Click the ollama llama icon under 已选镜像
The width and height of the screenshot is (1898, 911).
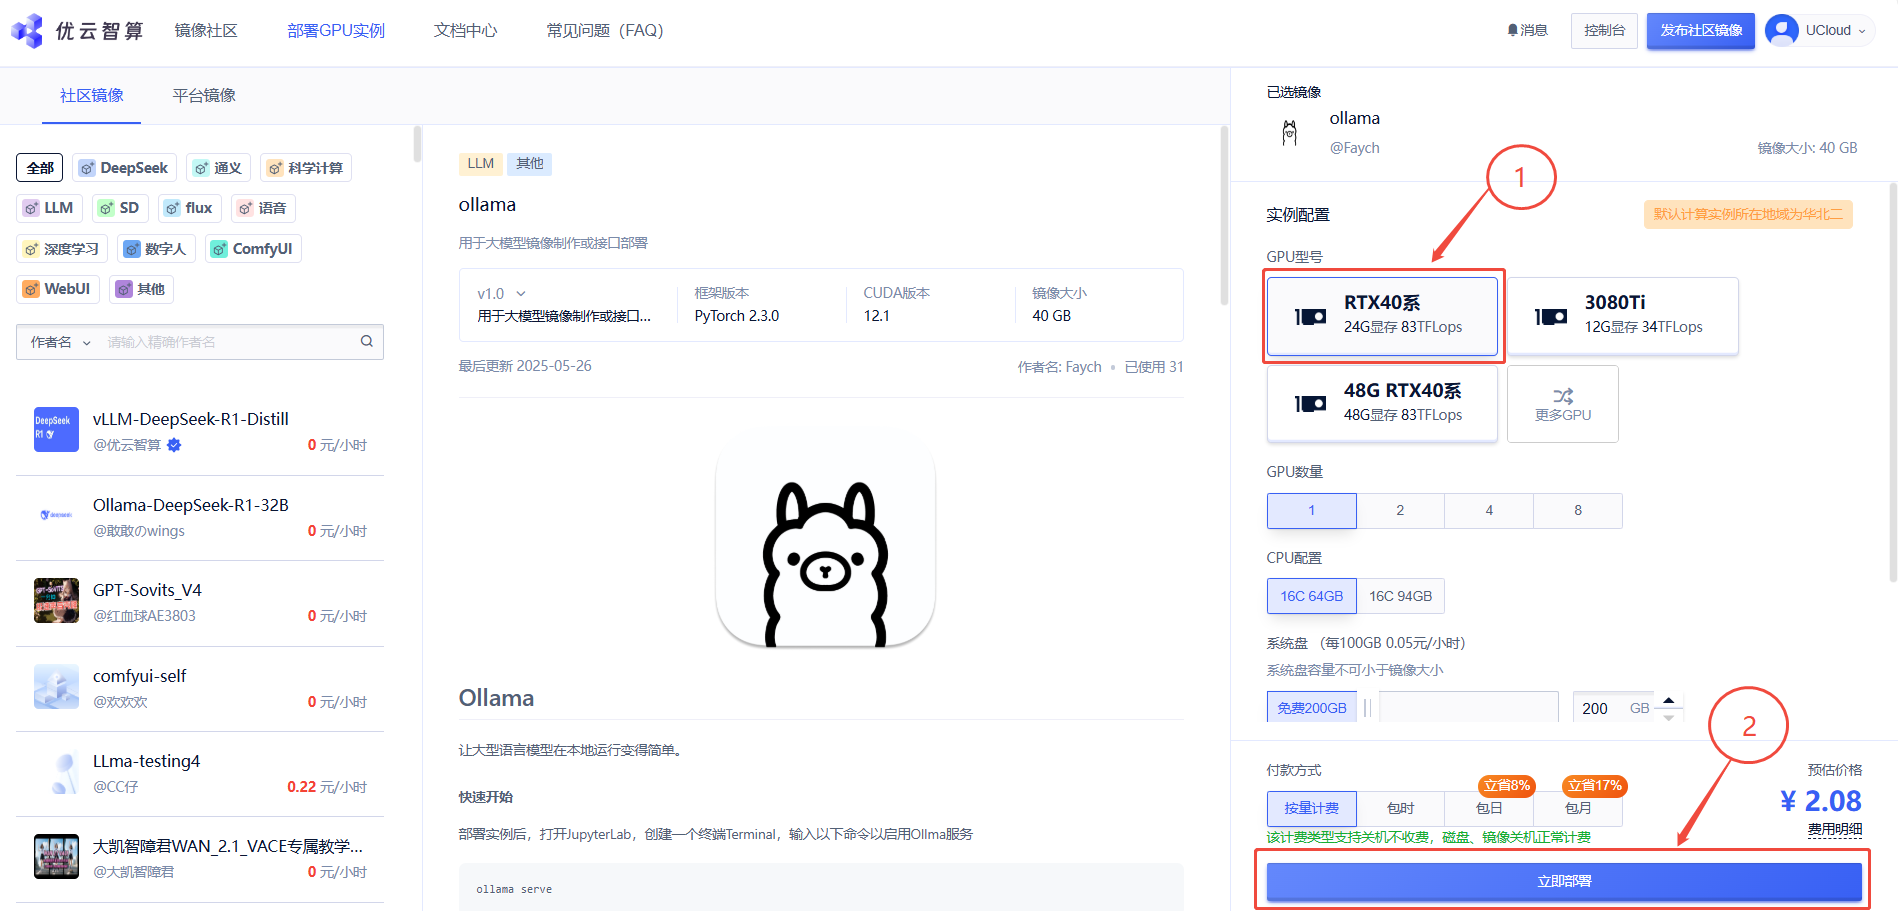[x=1290, y=133]
